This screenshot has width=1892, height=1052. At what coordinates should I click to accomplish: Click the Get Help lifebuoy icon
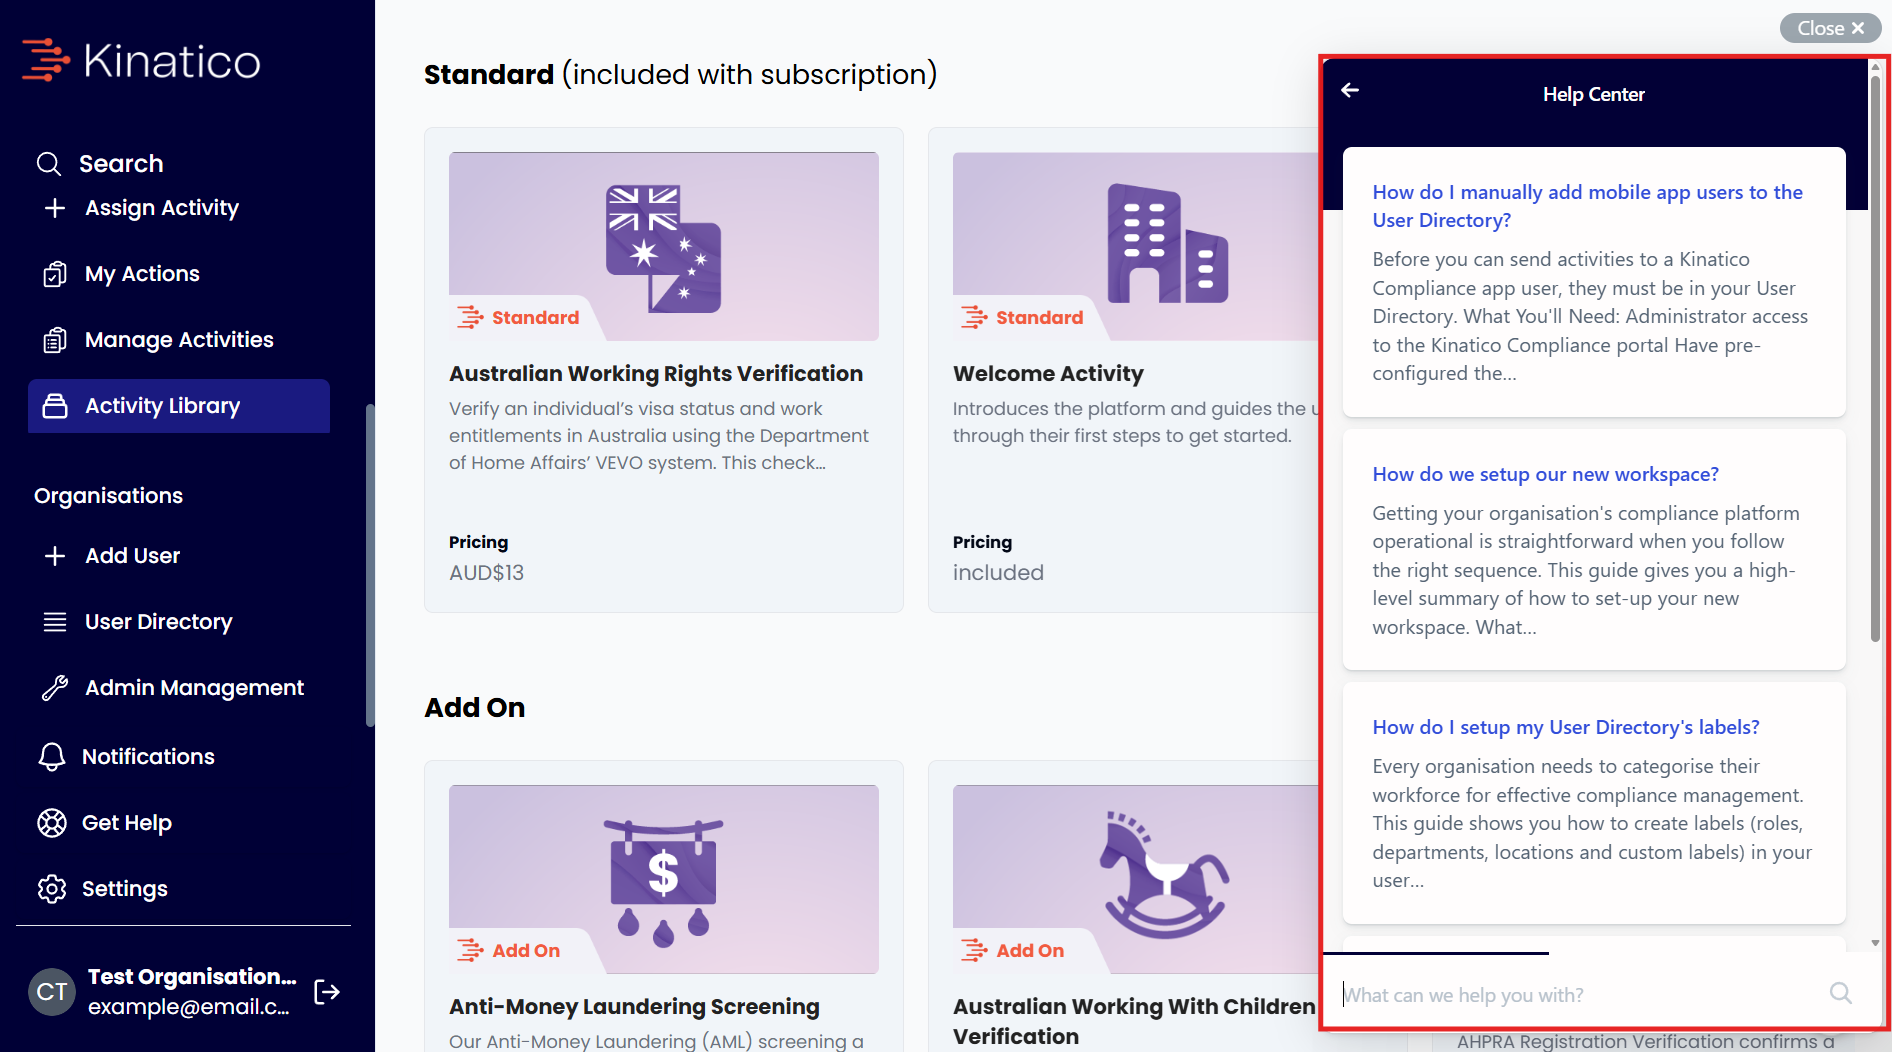[52, 823]
